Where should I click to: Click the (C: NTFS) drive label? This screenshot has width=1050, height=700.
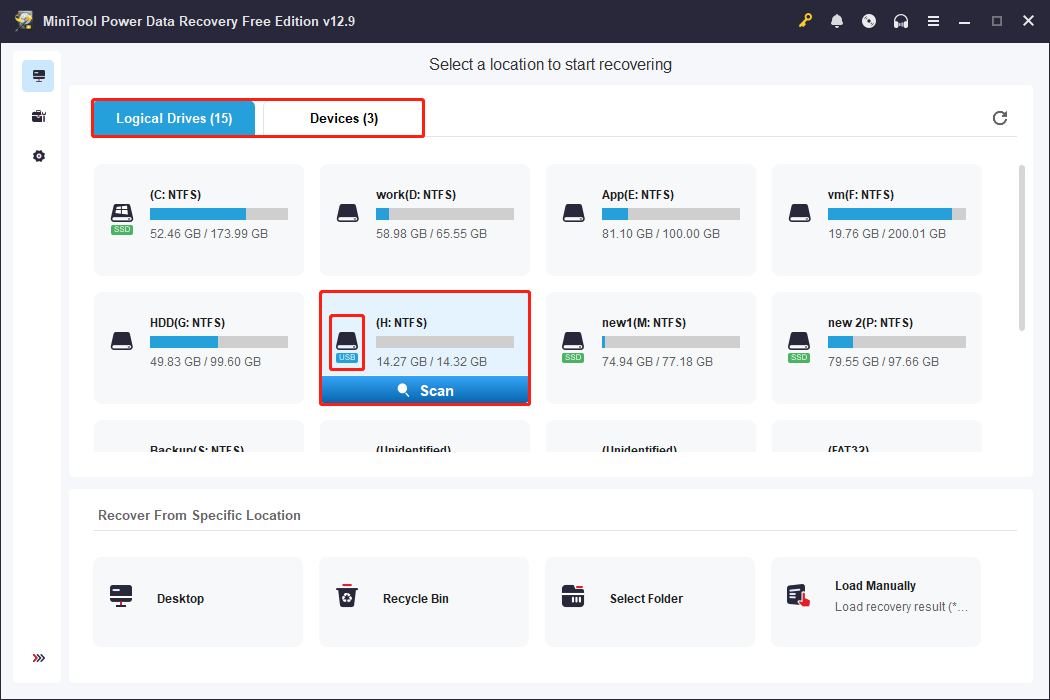[175, 195]
